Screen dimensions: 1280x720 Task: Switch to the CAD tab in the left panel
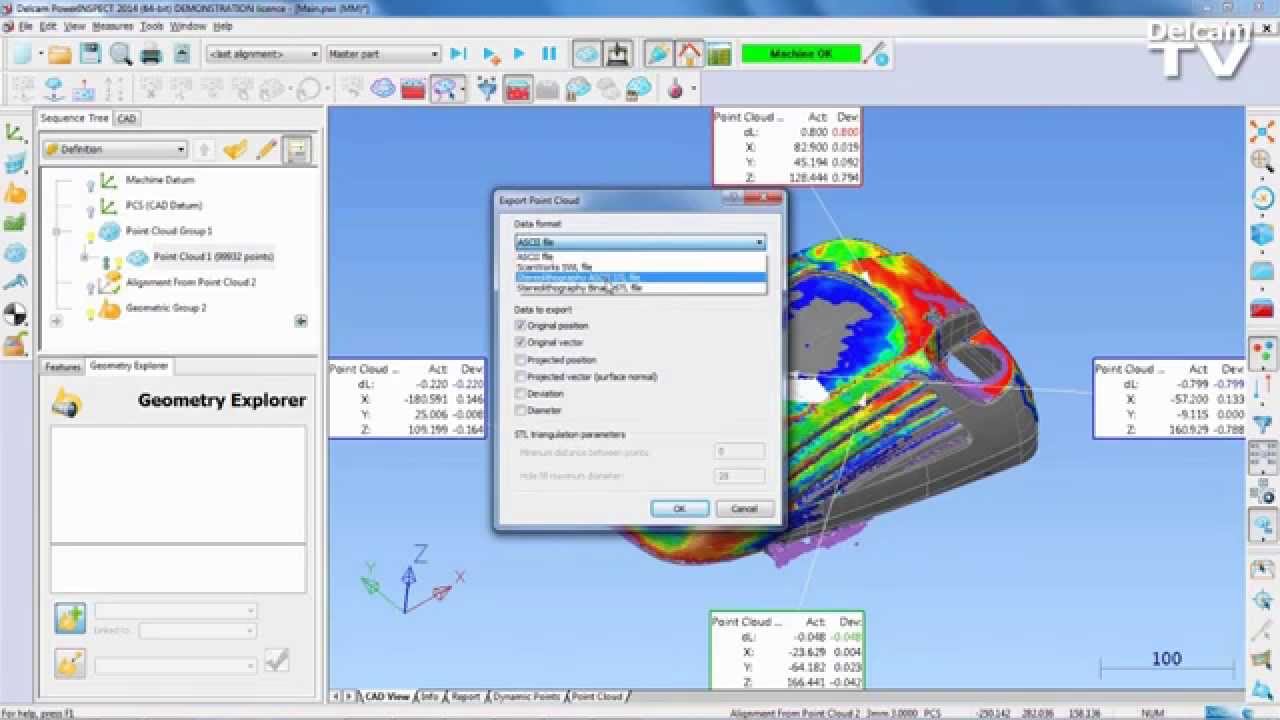[x=126, y=118]
